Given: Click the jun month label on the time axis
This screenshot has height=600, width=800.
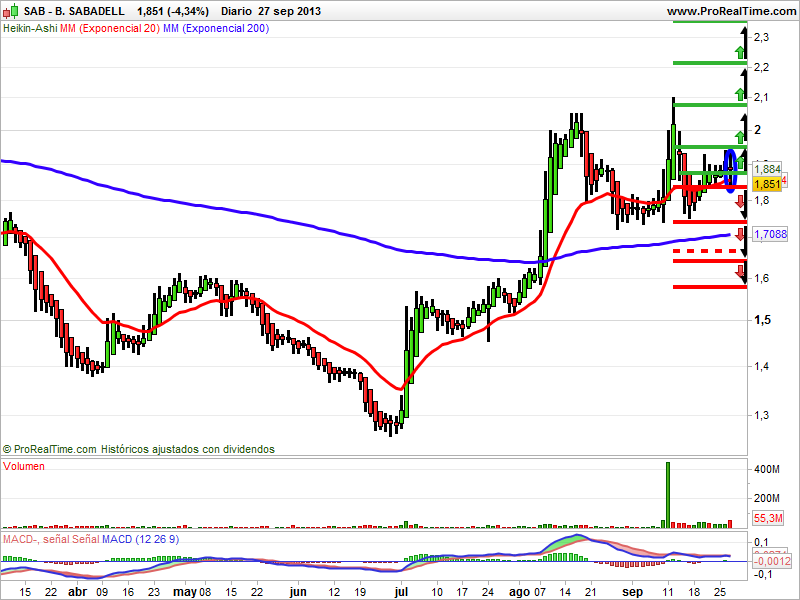Looking at the screenshot, I should (x=298, y=592).
